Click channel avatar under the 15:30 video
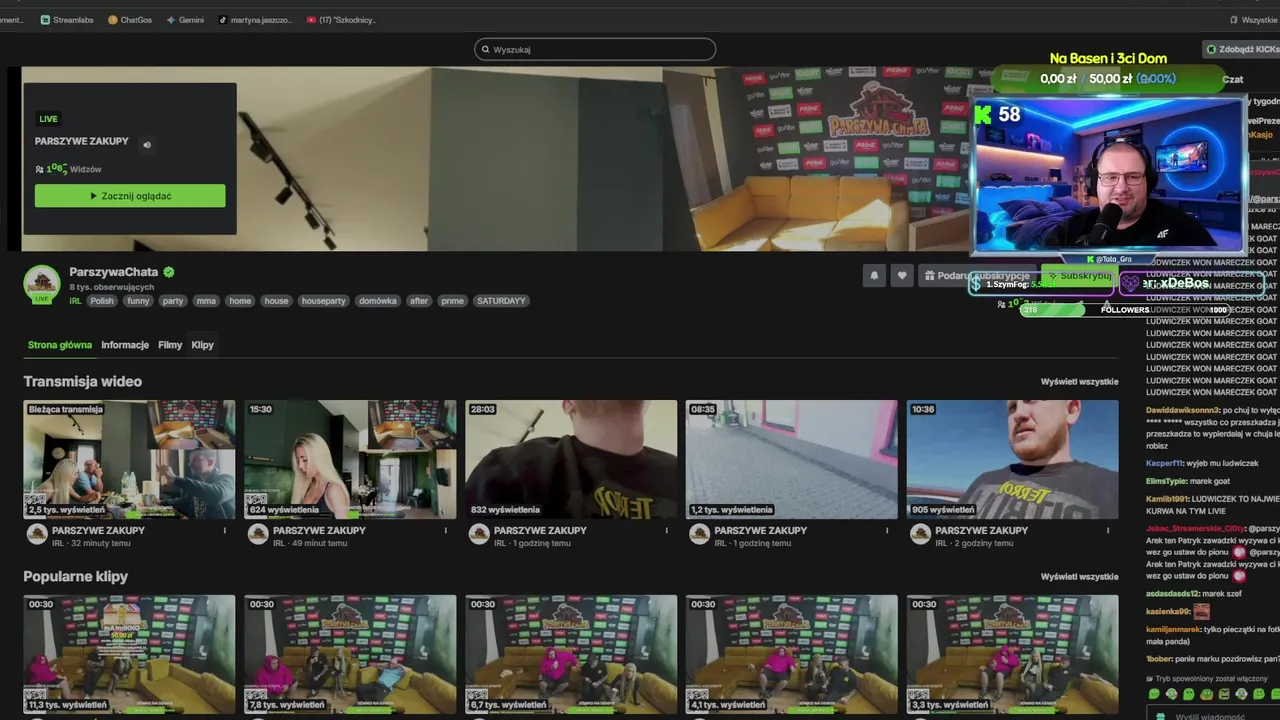Screen dimensions: 1280x720 258,534
